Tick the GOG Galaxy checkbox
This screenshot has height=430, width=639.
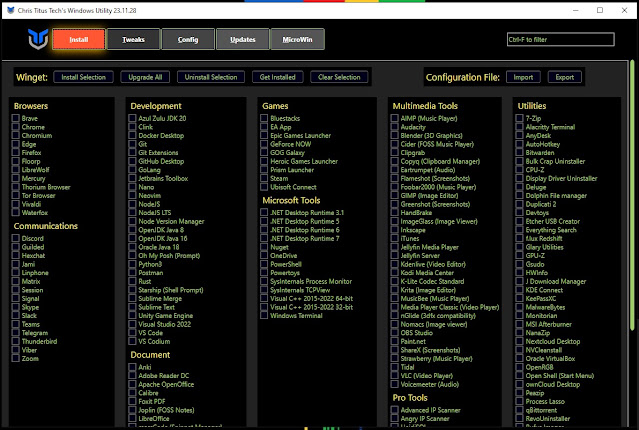[264, 152]
